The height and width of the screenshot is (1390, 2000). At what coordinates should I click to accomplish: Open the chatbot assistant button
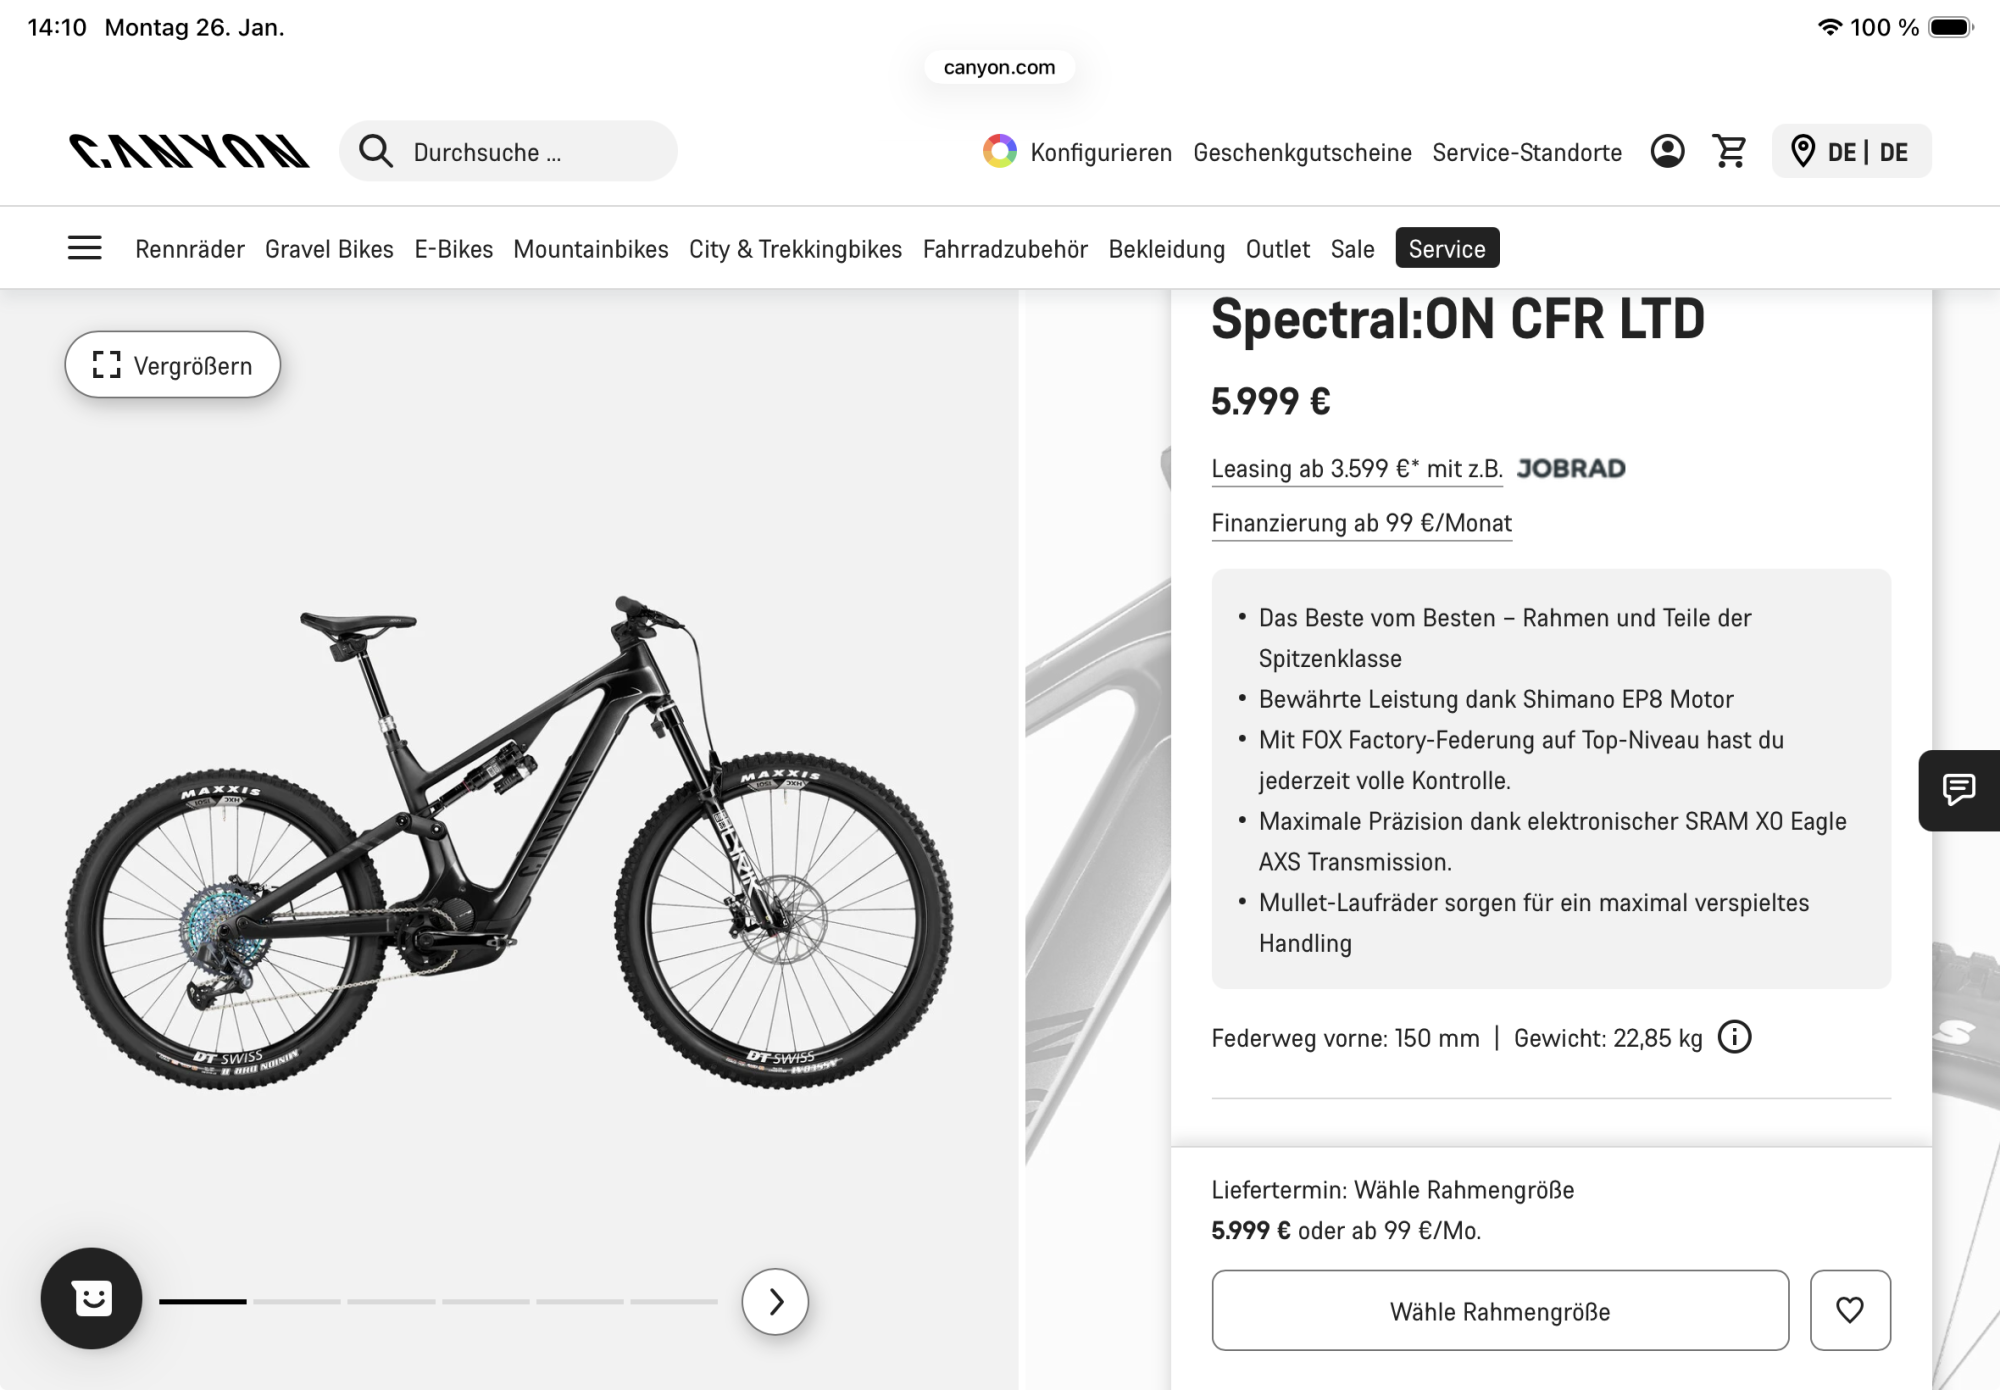tap(91, 1298)
